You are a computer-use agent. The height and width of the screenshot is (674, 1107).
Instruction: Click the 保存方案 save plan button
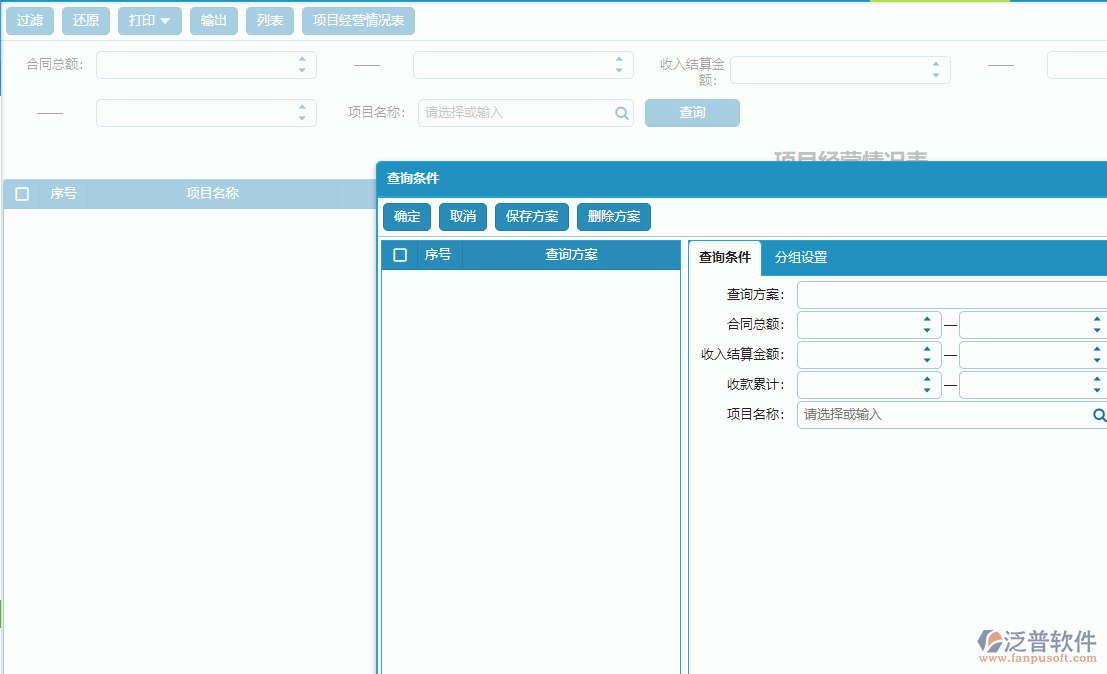click(x=531, y=216)
